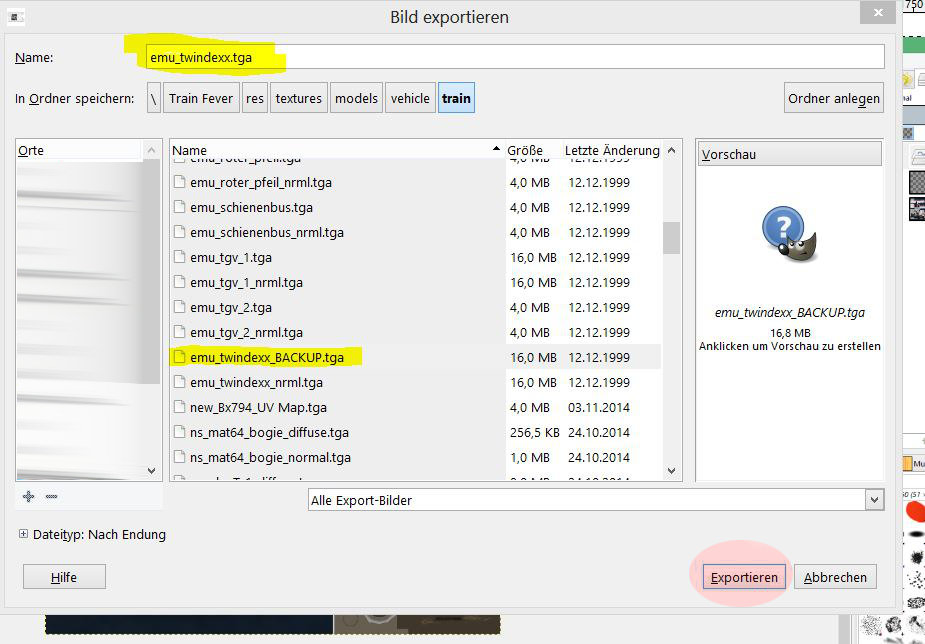This screenshot has width=925, height=644.
Task: Click the file list scrollbar down arrow
Action: point(671,471)
